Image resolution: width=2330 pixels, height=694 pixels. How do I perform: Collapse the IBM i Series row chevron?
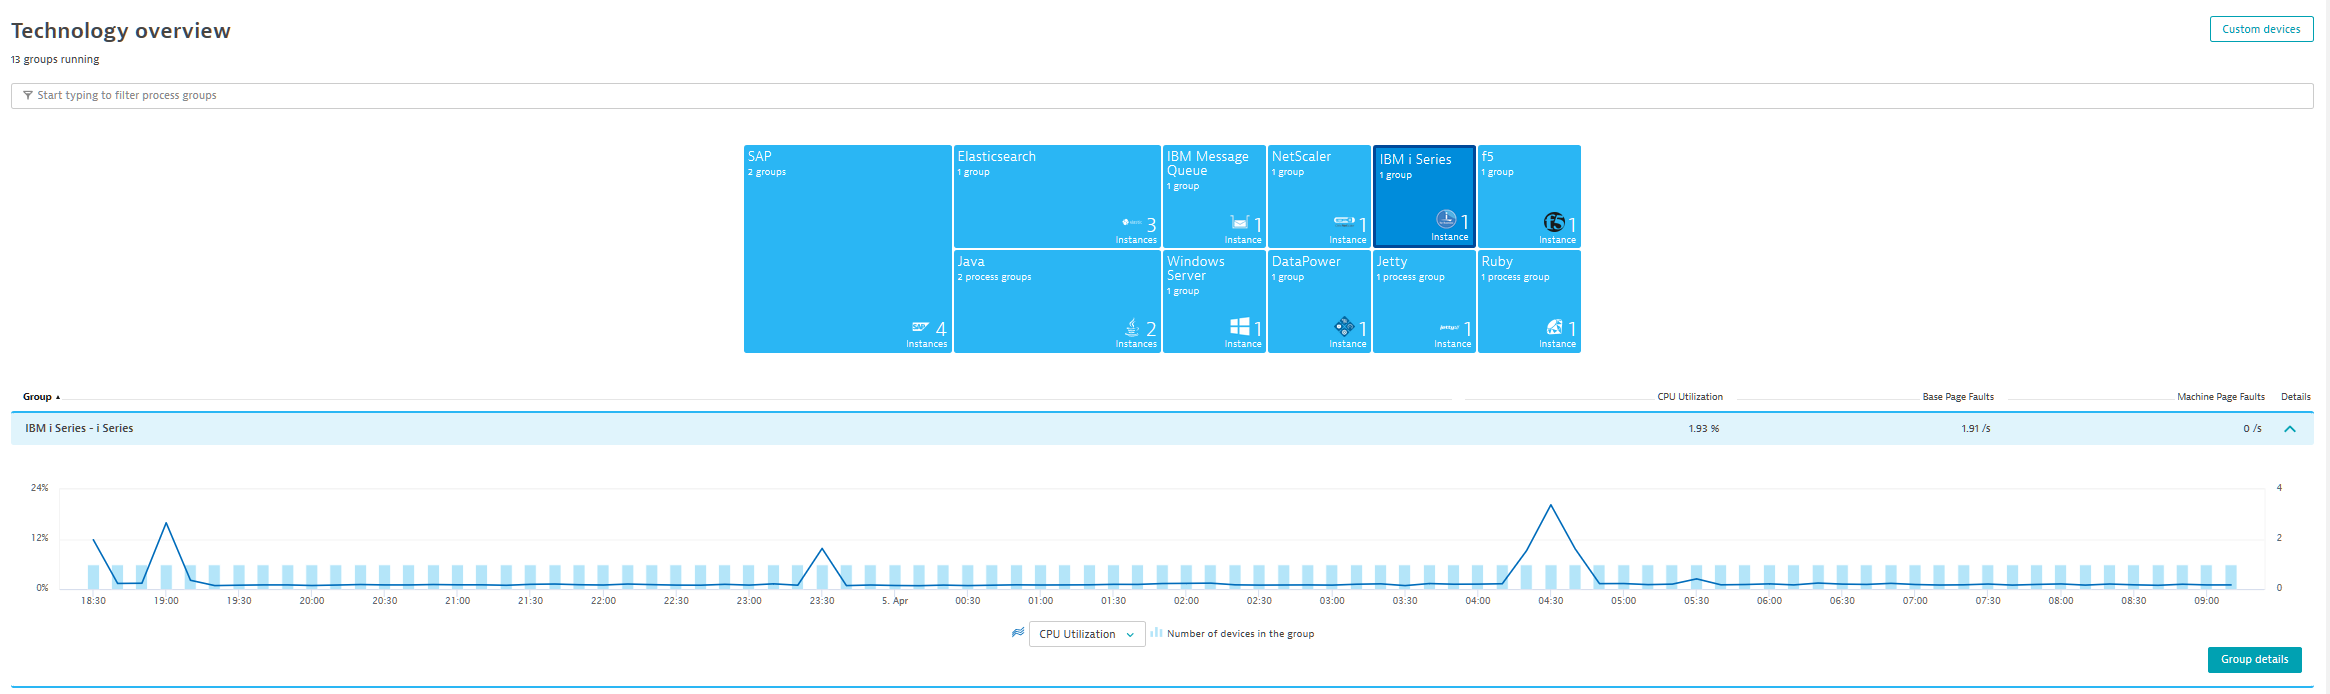coord(2290,429)
